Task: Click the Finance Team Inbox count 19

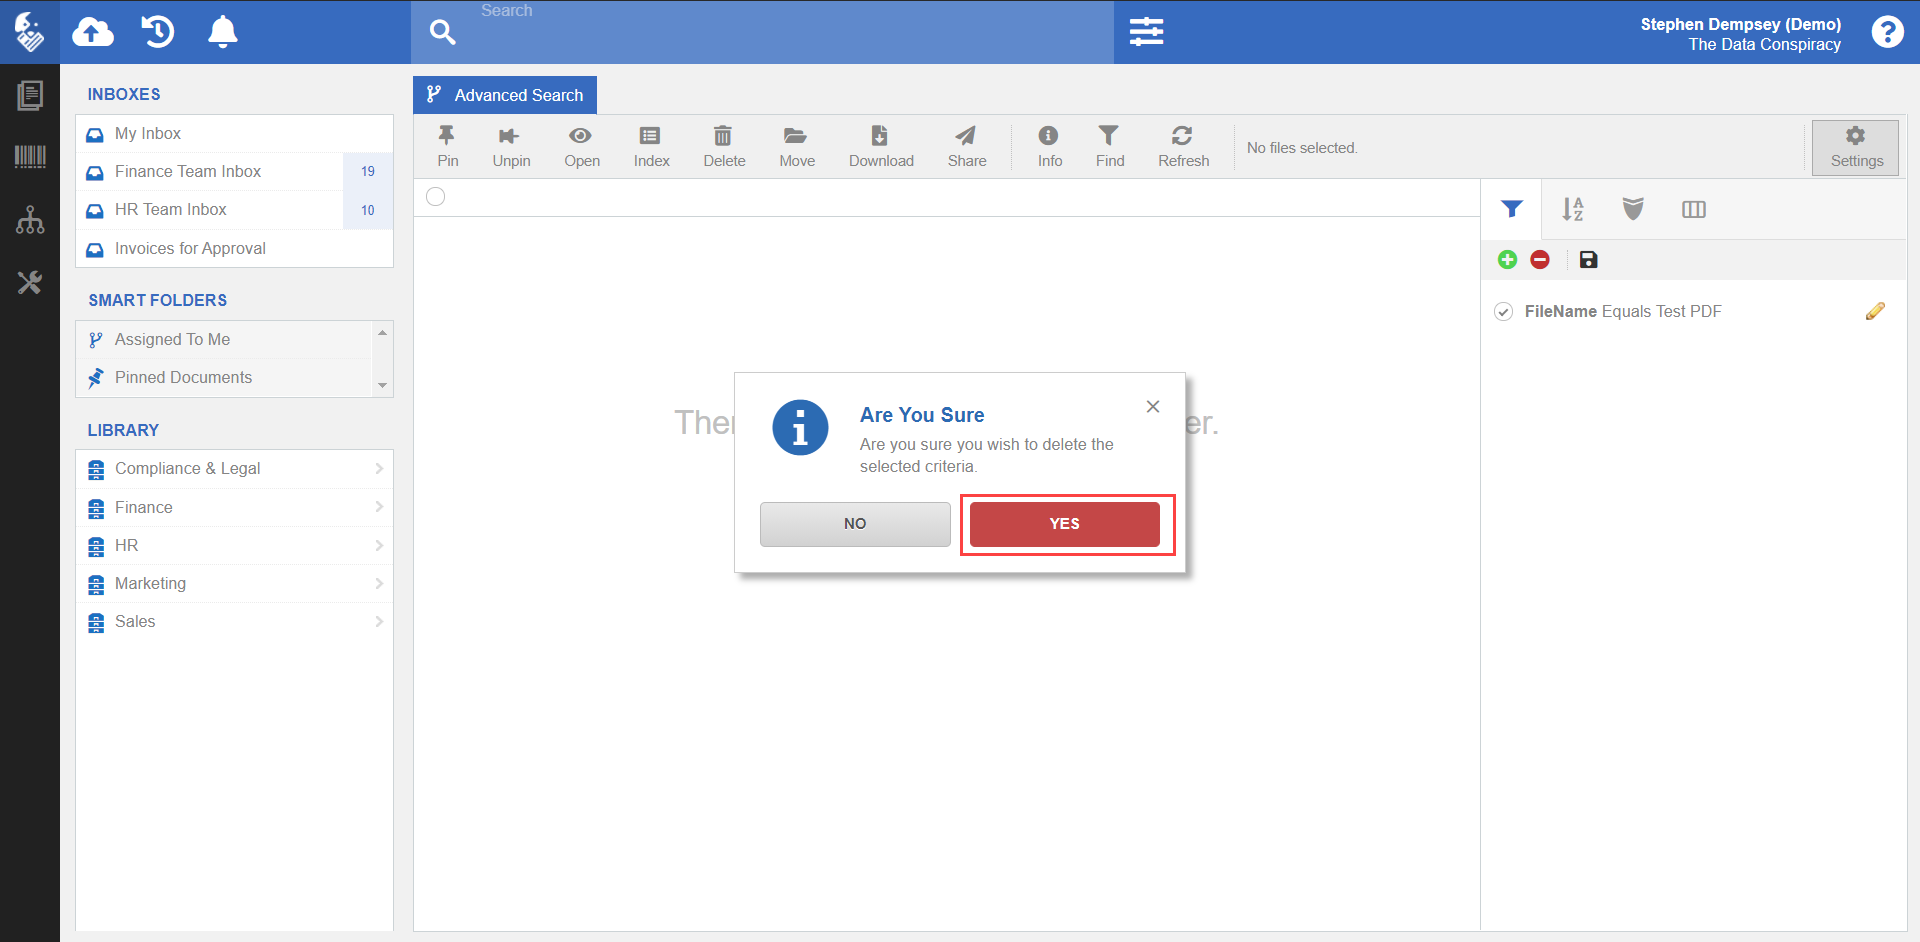Action: click(x=368, y=172)
